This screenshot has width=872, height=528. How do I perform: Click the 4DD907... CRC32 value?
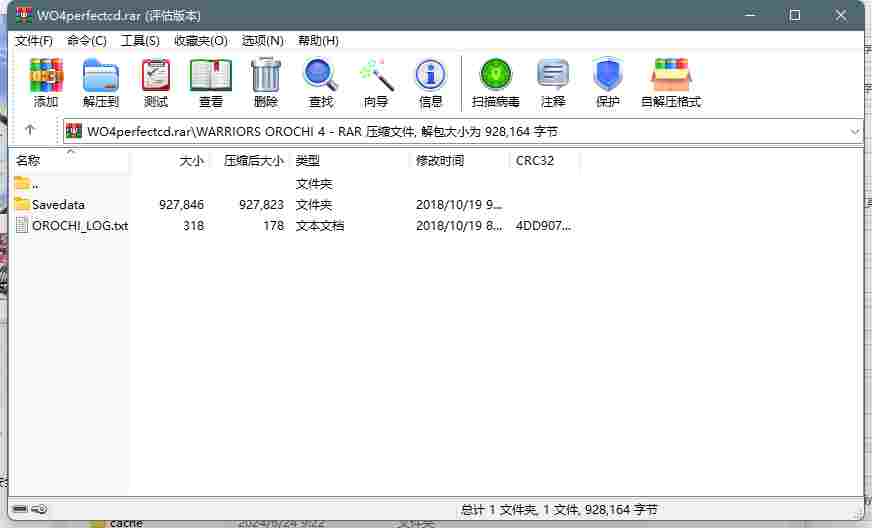(x=543, y=225)
